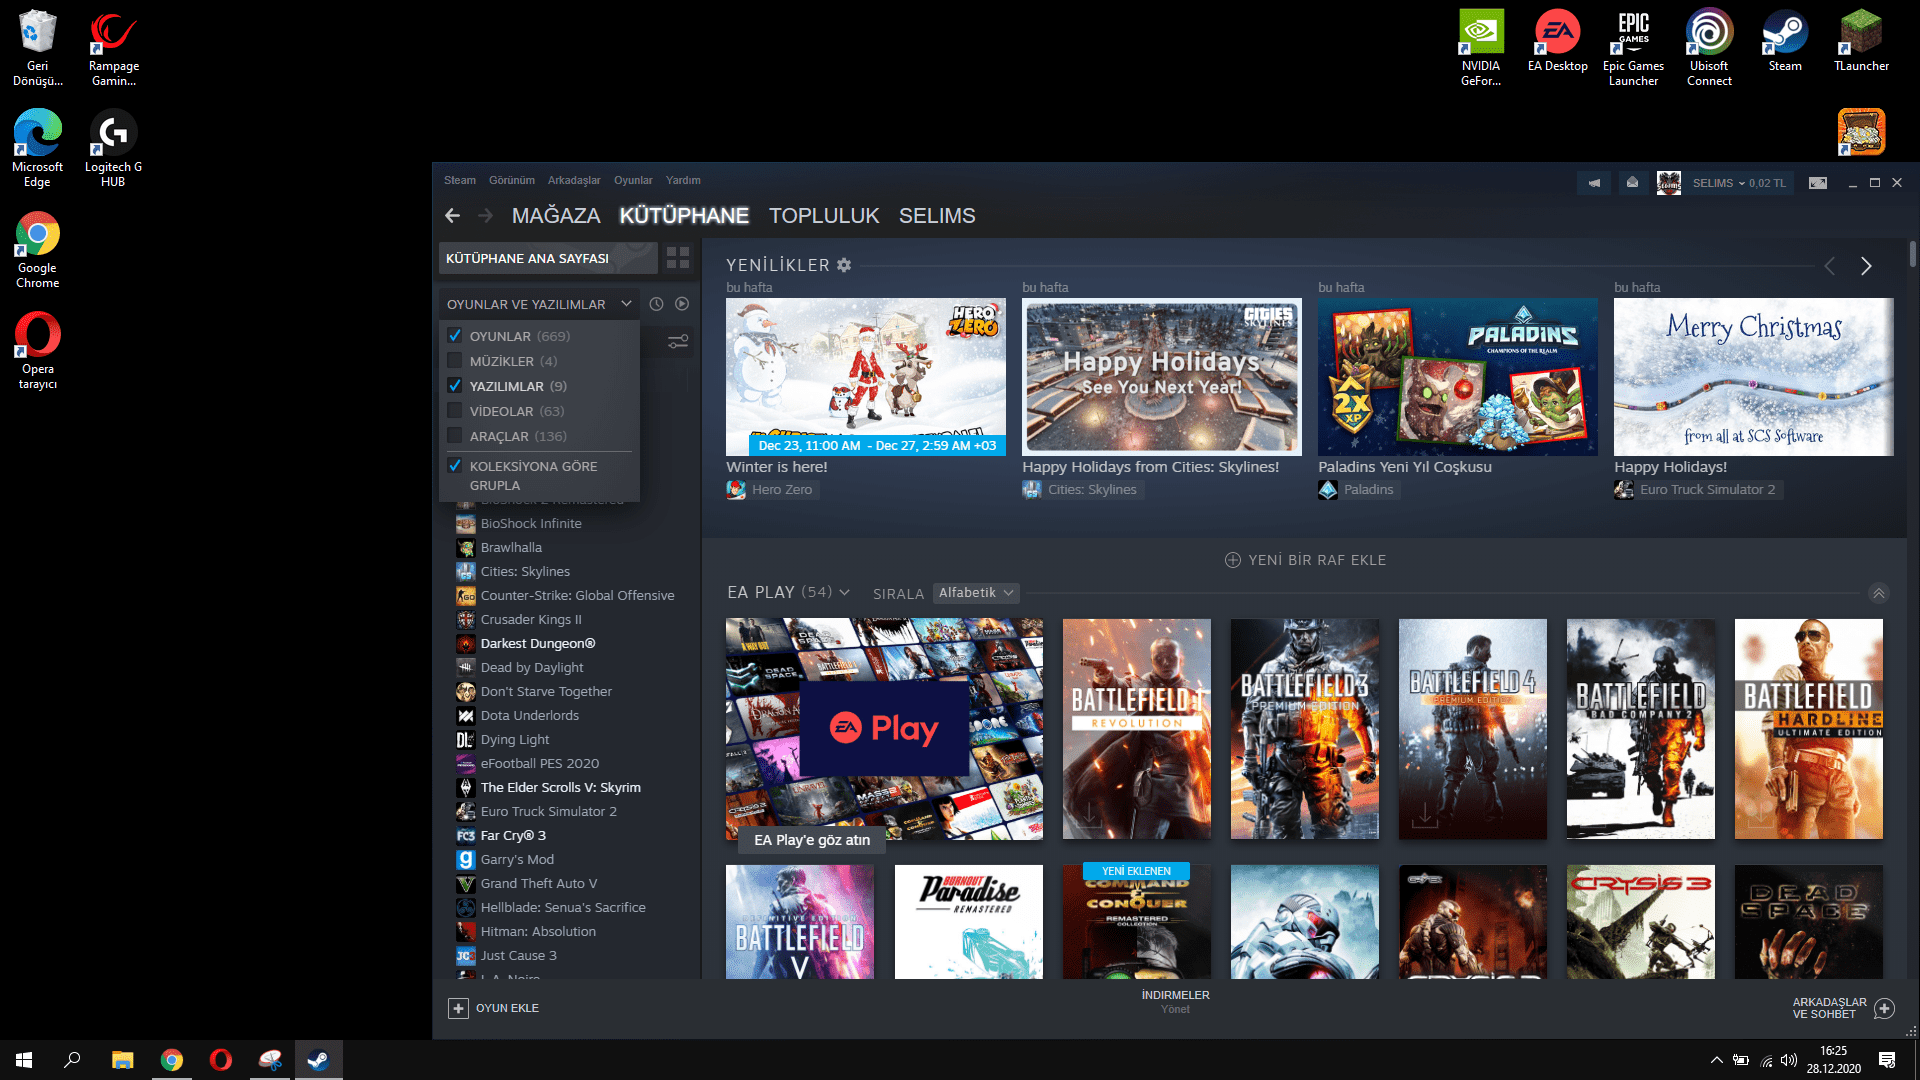1920x1080 pixels.
Task: Enable the Müzikler filter checkbox
Action: [x=455, y=361]
